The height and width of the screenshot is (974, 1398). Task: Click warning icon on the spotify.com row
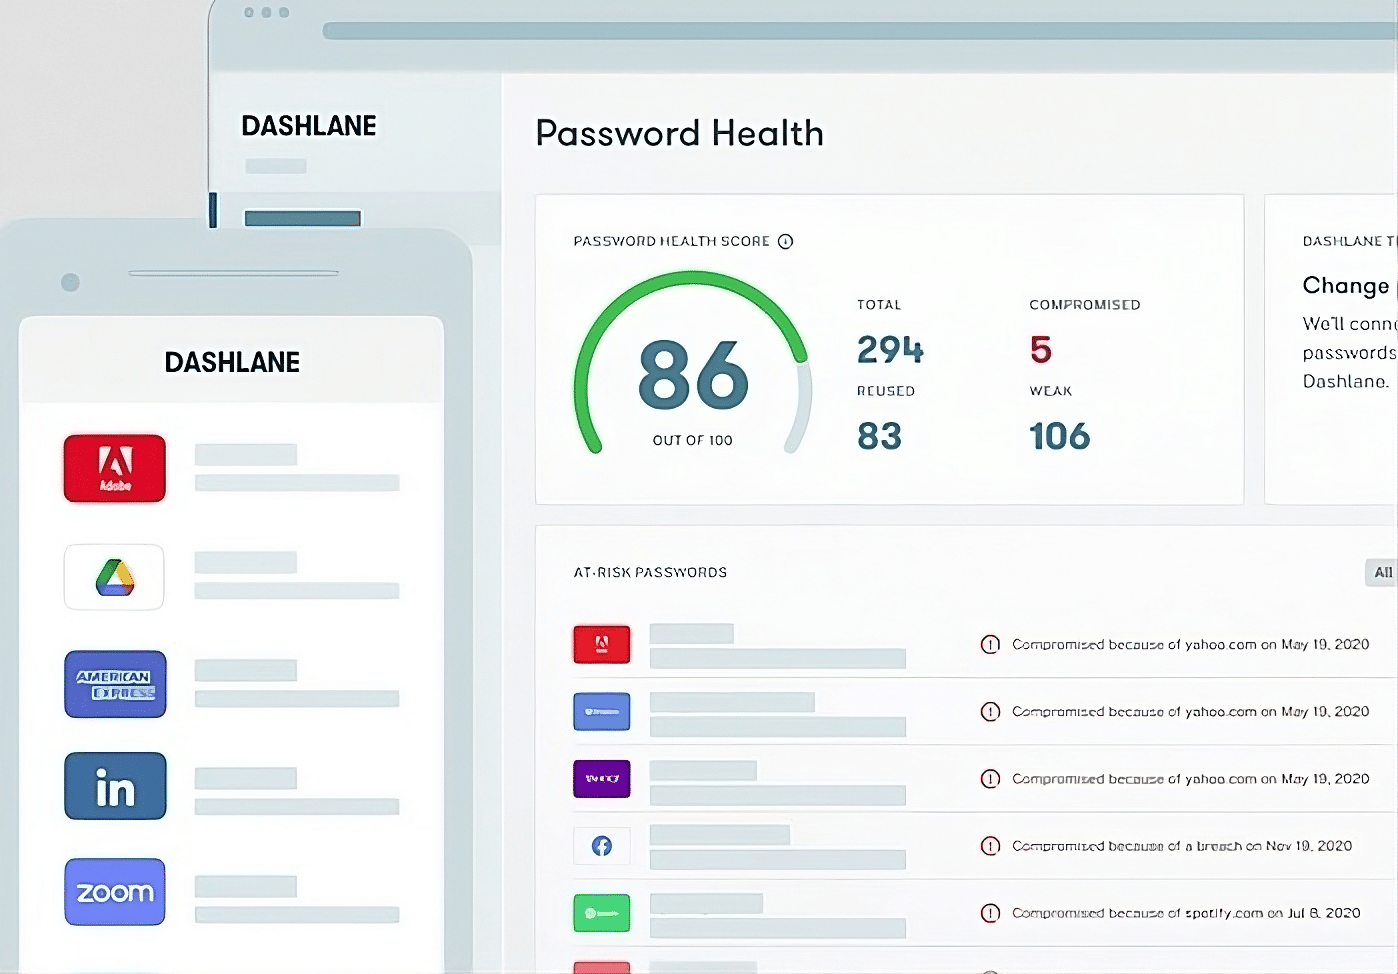coord(990,913)
